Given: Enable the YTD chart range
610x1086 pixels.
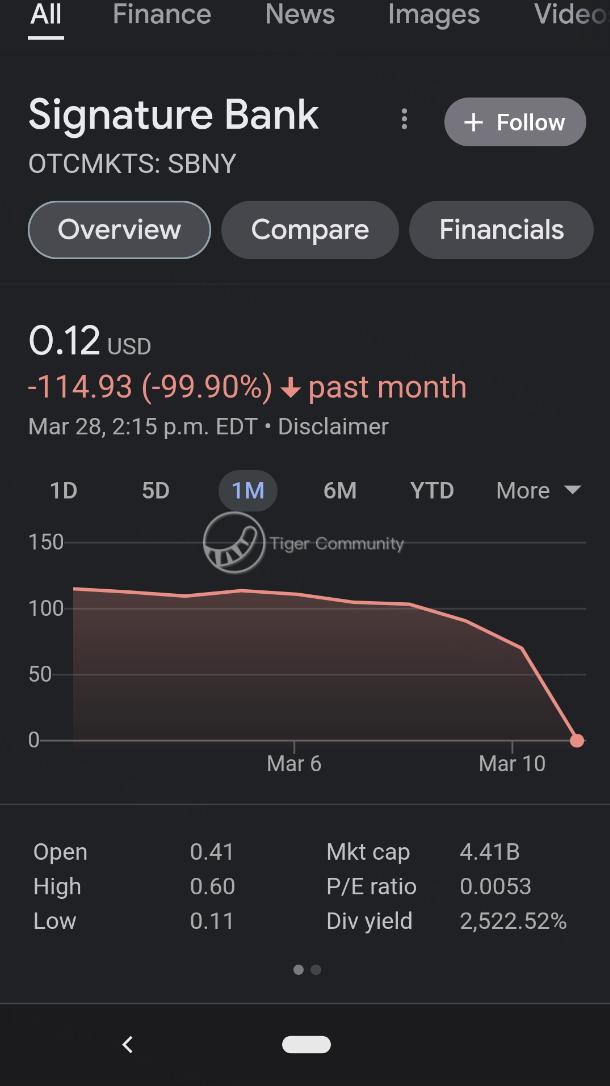Looking at the screenshot, I should pos(431,491).
